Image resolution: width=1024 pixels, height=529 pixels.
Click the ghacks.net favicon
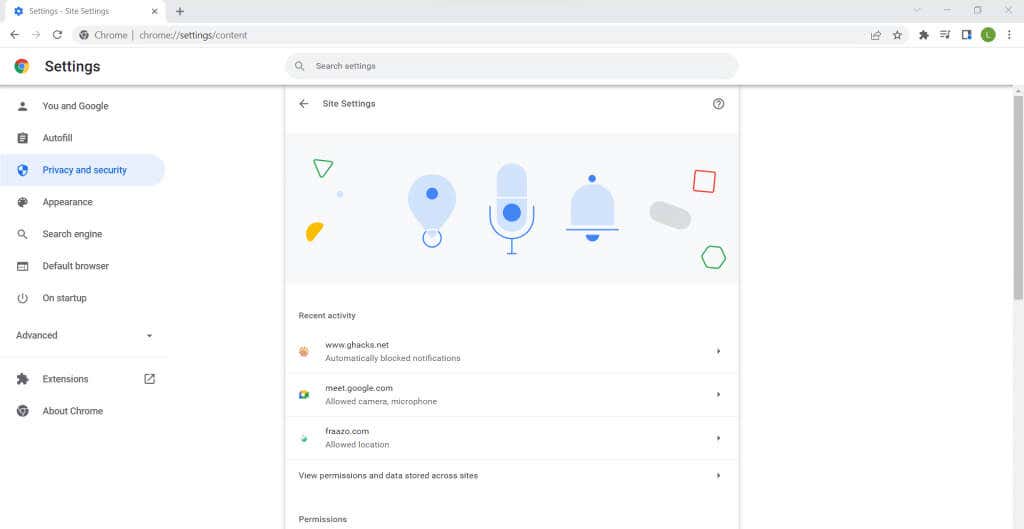(304, 351)
